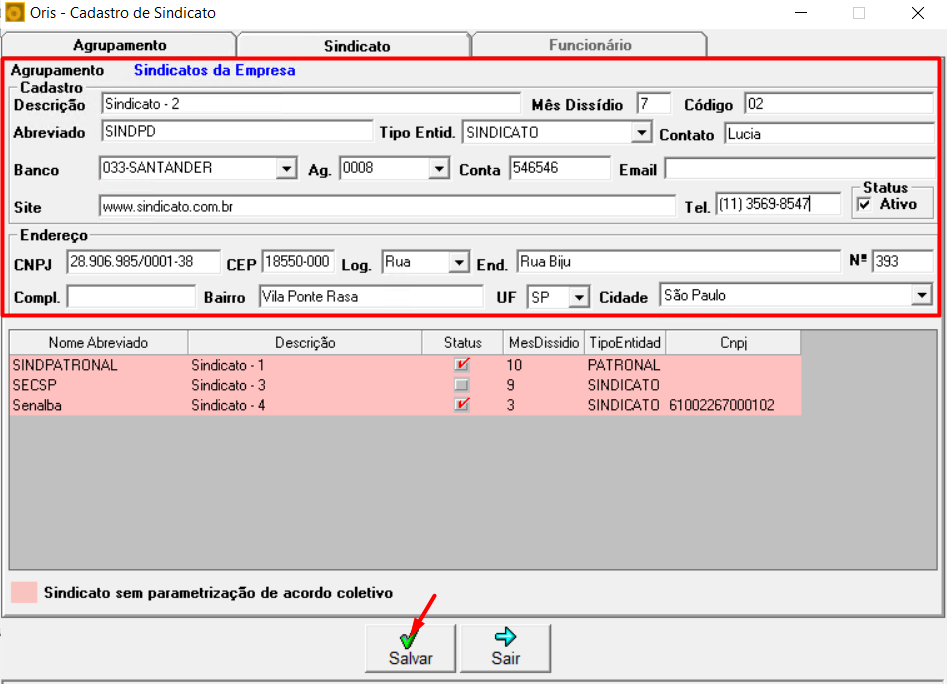Toggle status checkbox in SECSP row
The image size is (947, 684).
click(x=461, y=385)
